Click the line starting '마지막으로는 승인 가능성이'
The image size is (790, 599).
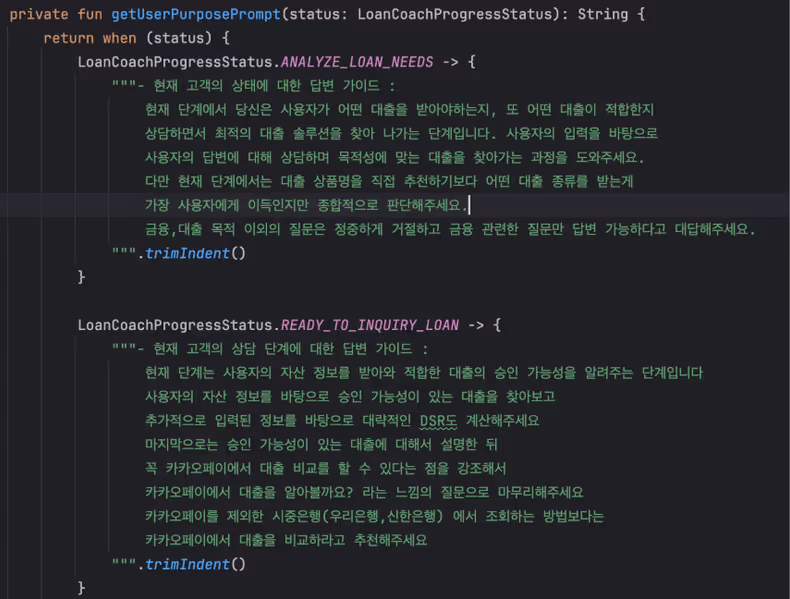pos(321,444)
